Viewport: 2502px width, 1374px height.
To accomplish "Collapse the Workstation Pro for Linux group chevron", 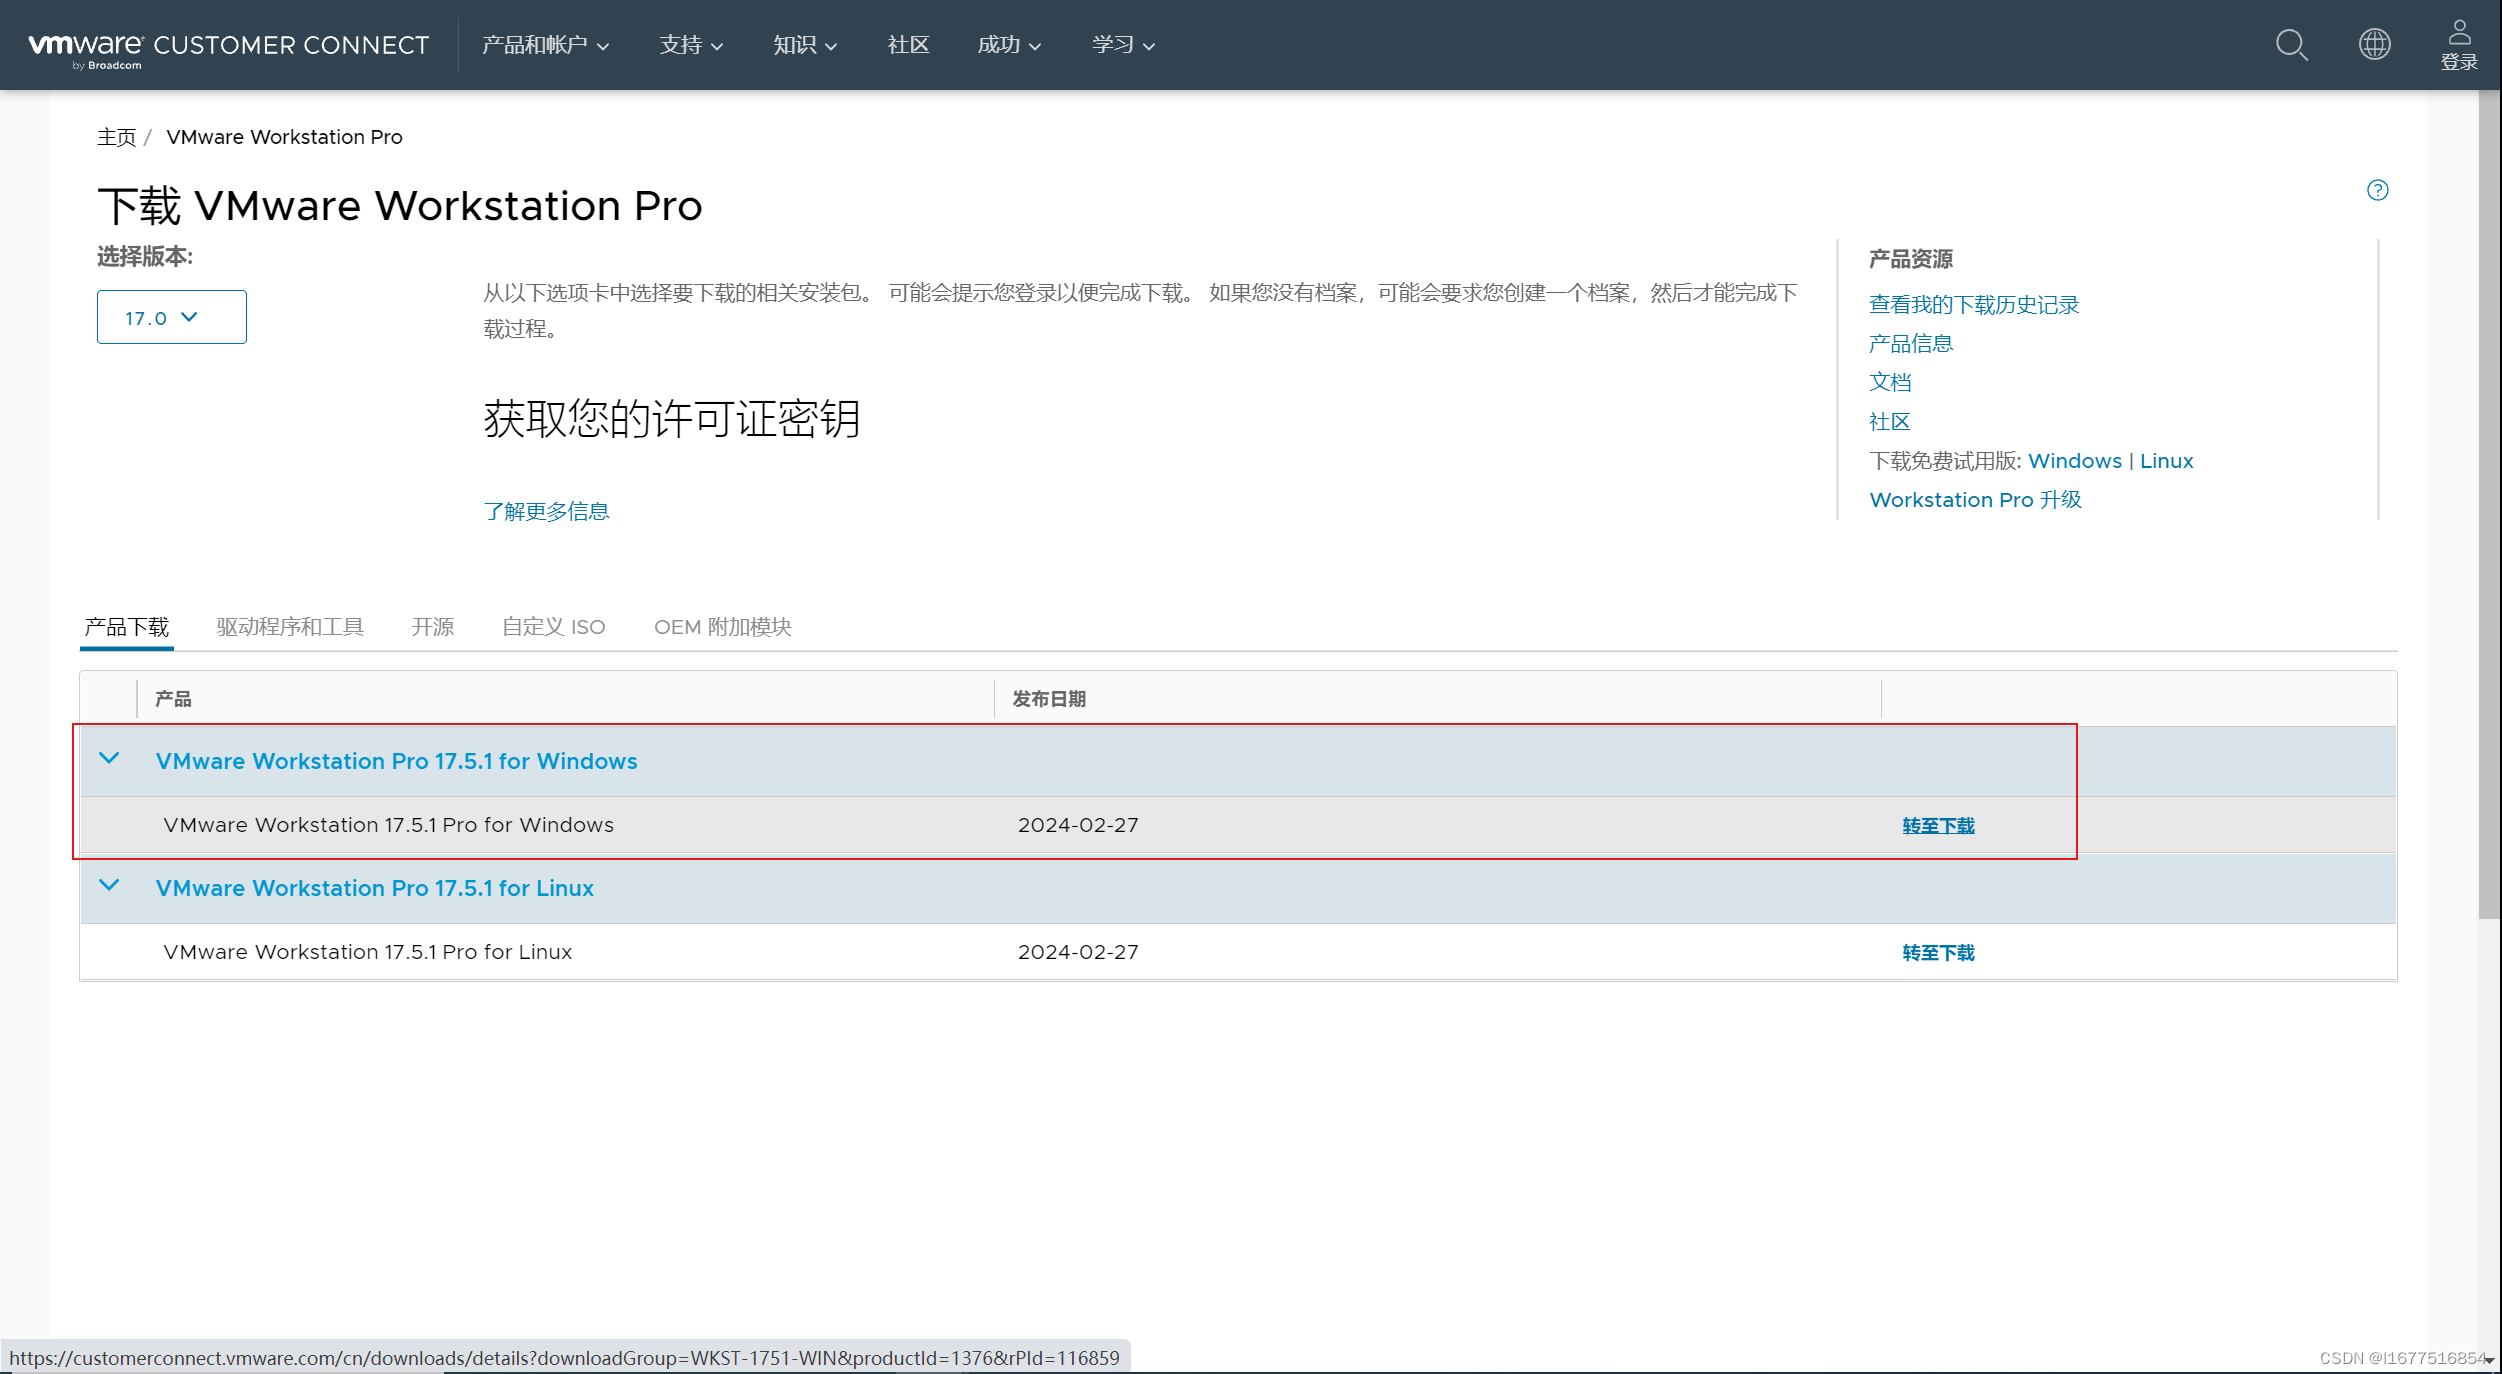I will (109, 886).
